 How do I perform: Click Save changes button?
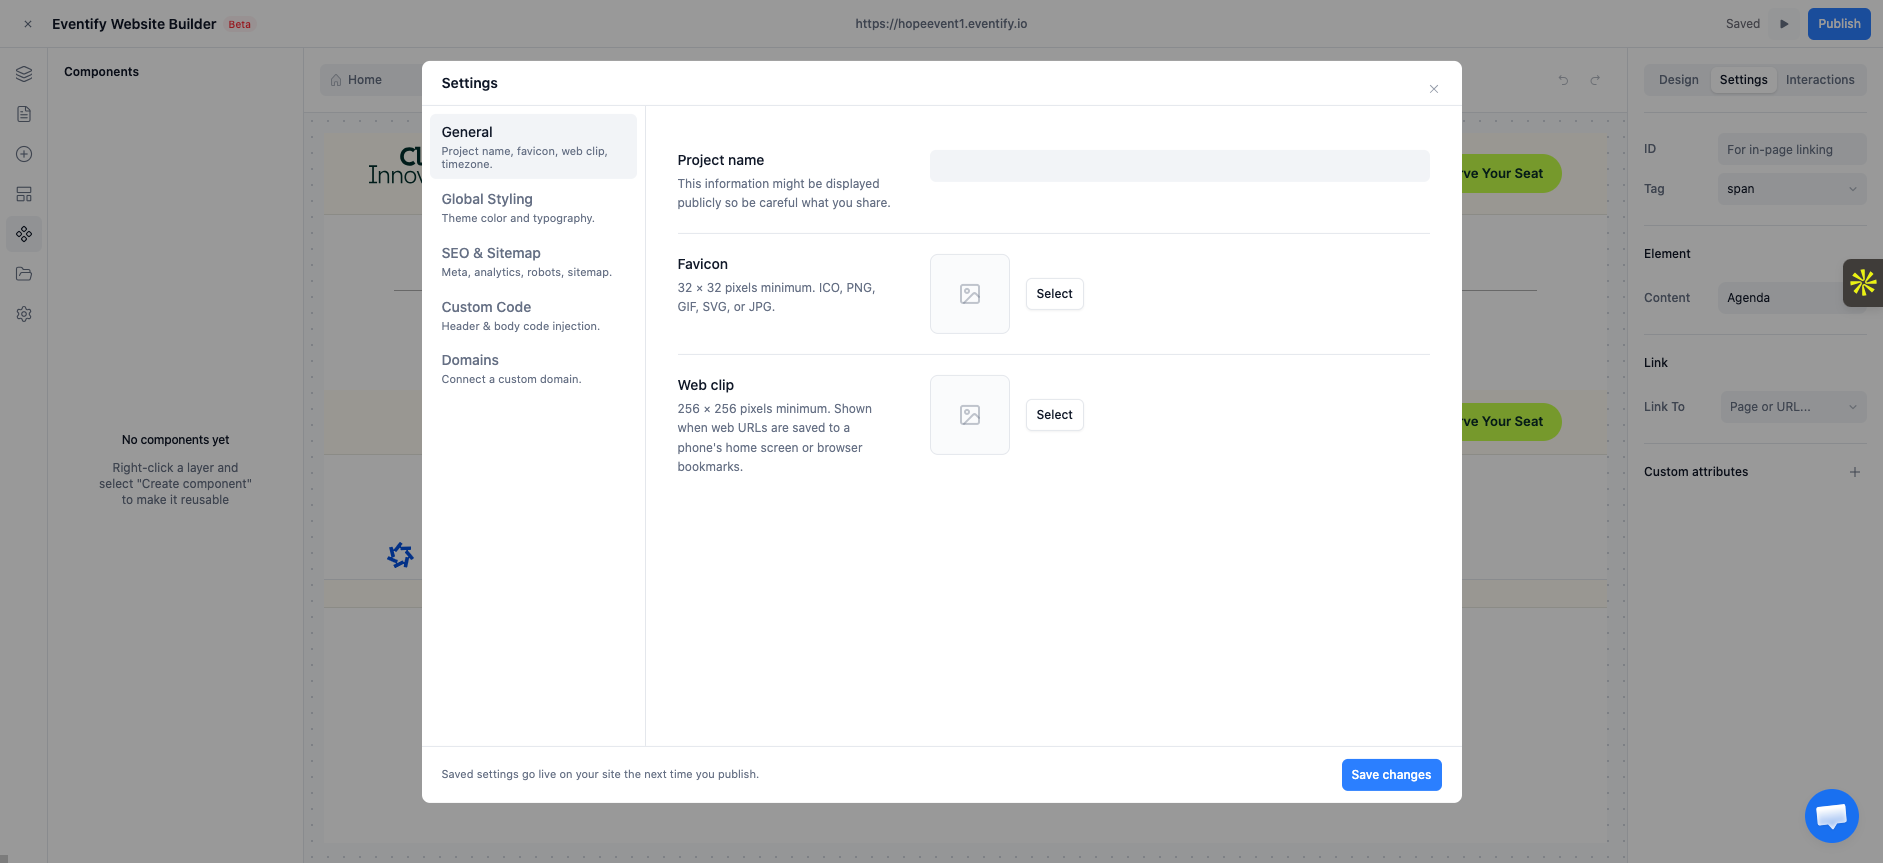1391,775
